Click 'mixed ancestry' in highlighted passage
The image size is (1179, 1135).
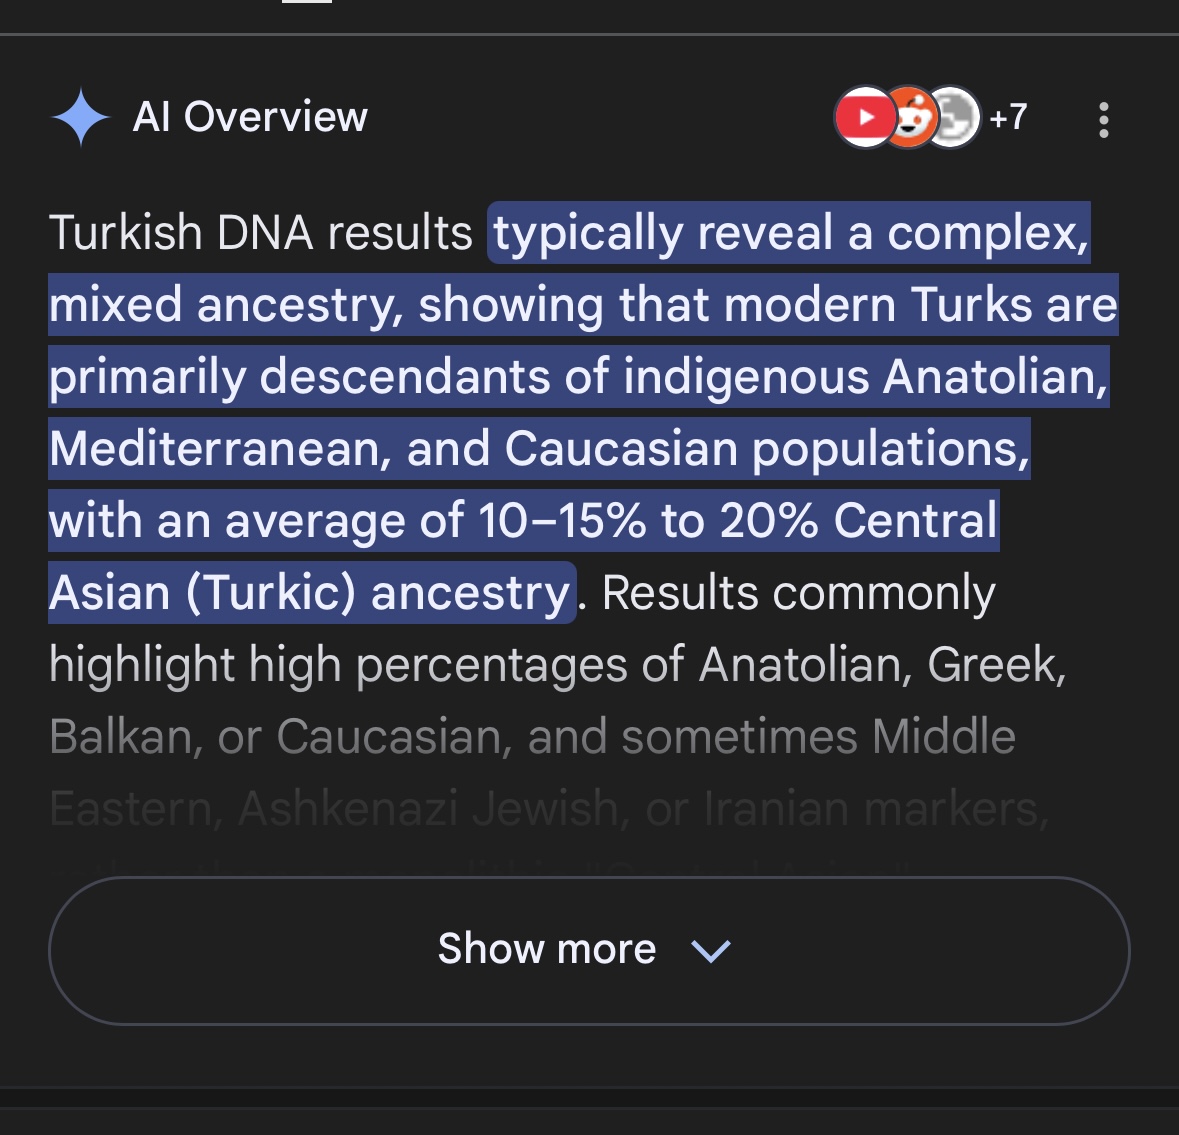point(225,305)
